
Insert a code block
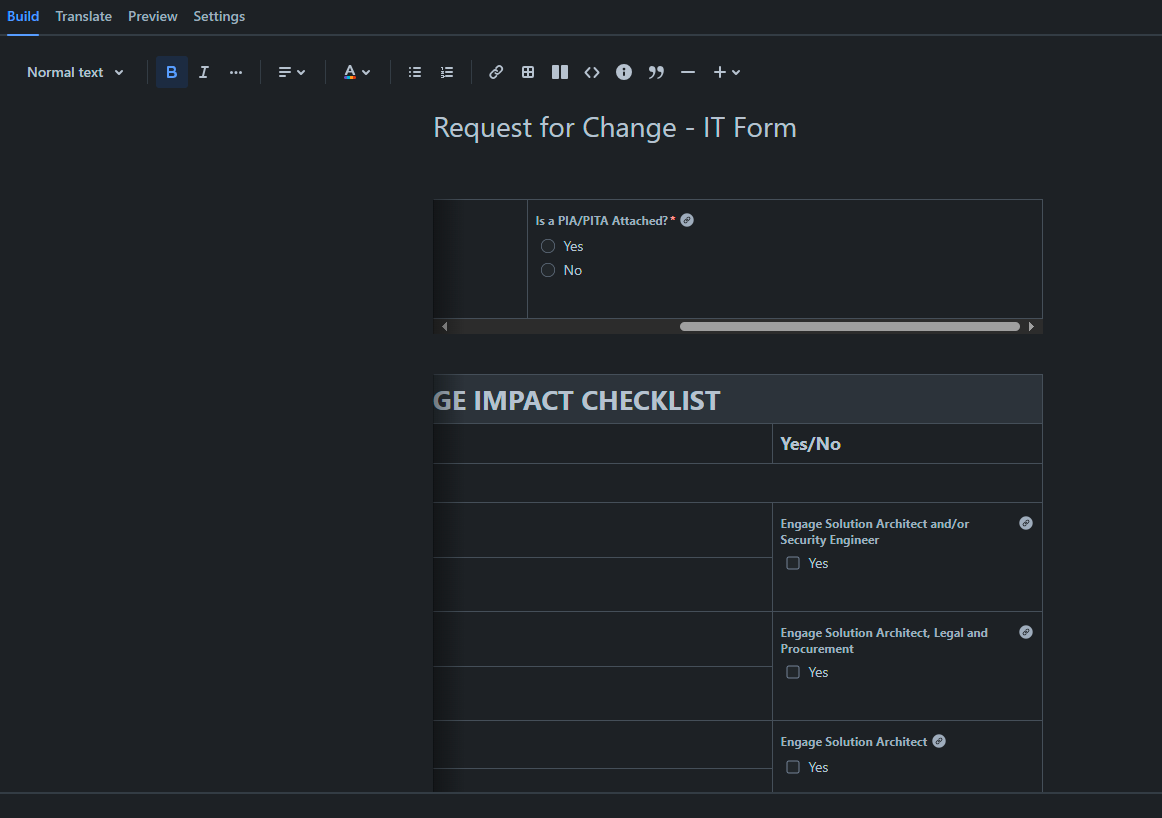click(x=591, y=72)
